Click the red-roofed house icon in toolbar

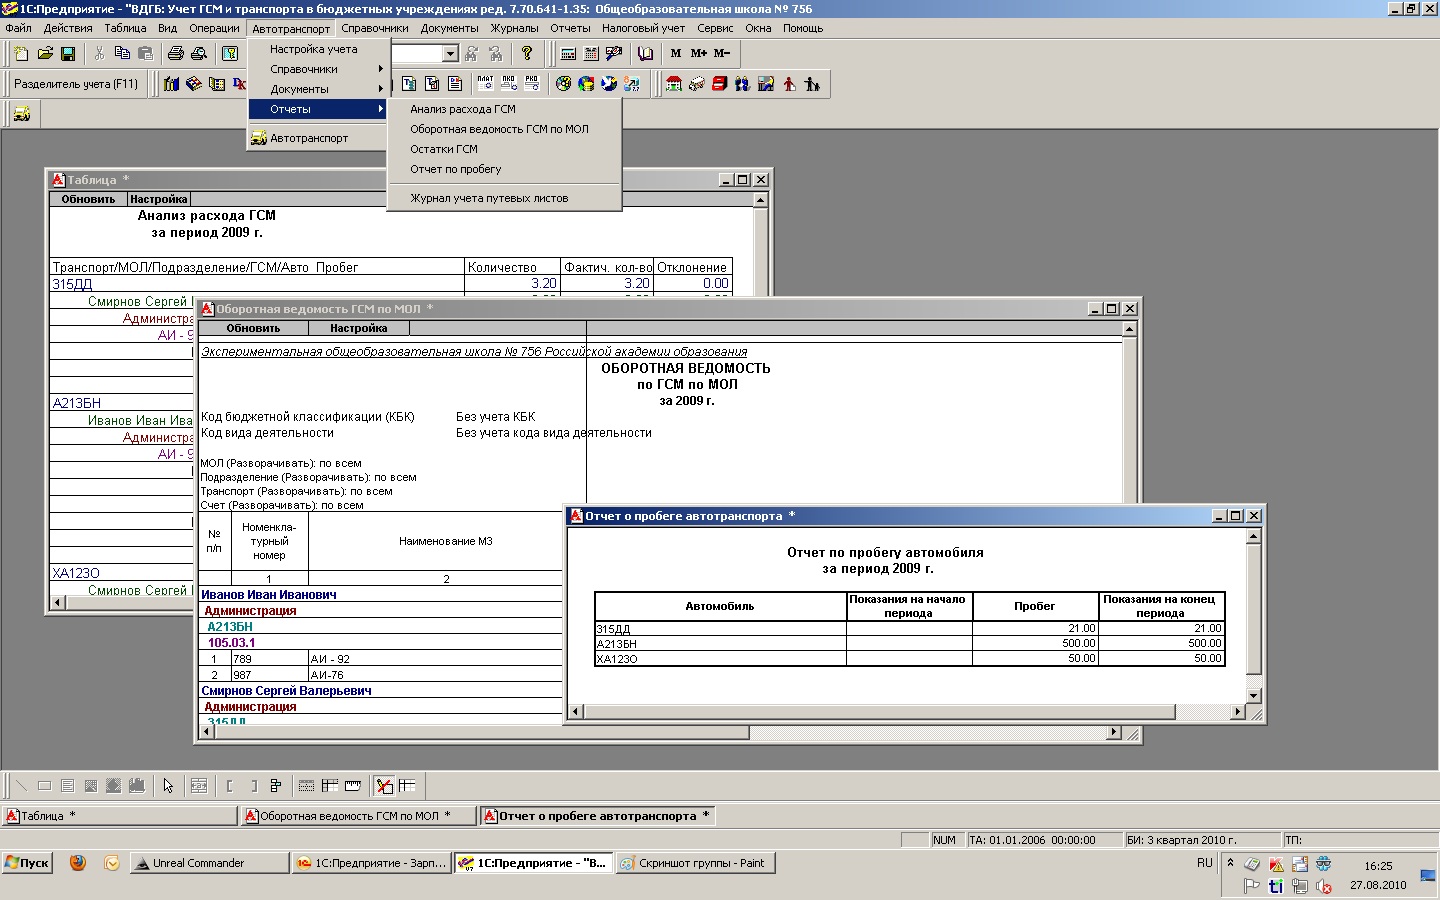tap(674, 84)
